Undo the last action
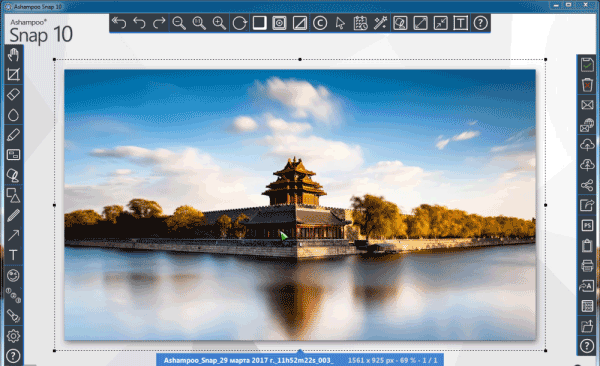This screenshot has height=366, width=600. pyautogui.click(x=139, y=23)
